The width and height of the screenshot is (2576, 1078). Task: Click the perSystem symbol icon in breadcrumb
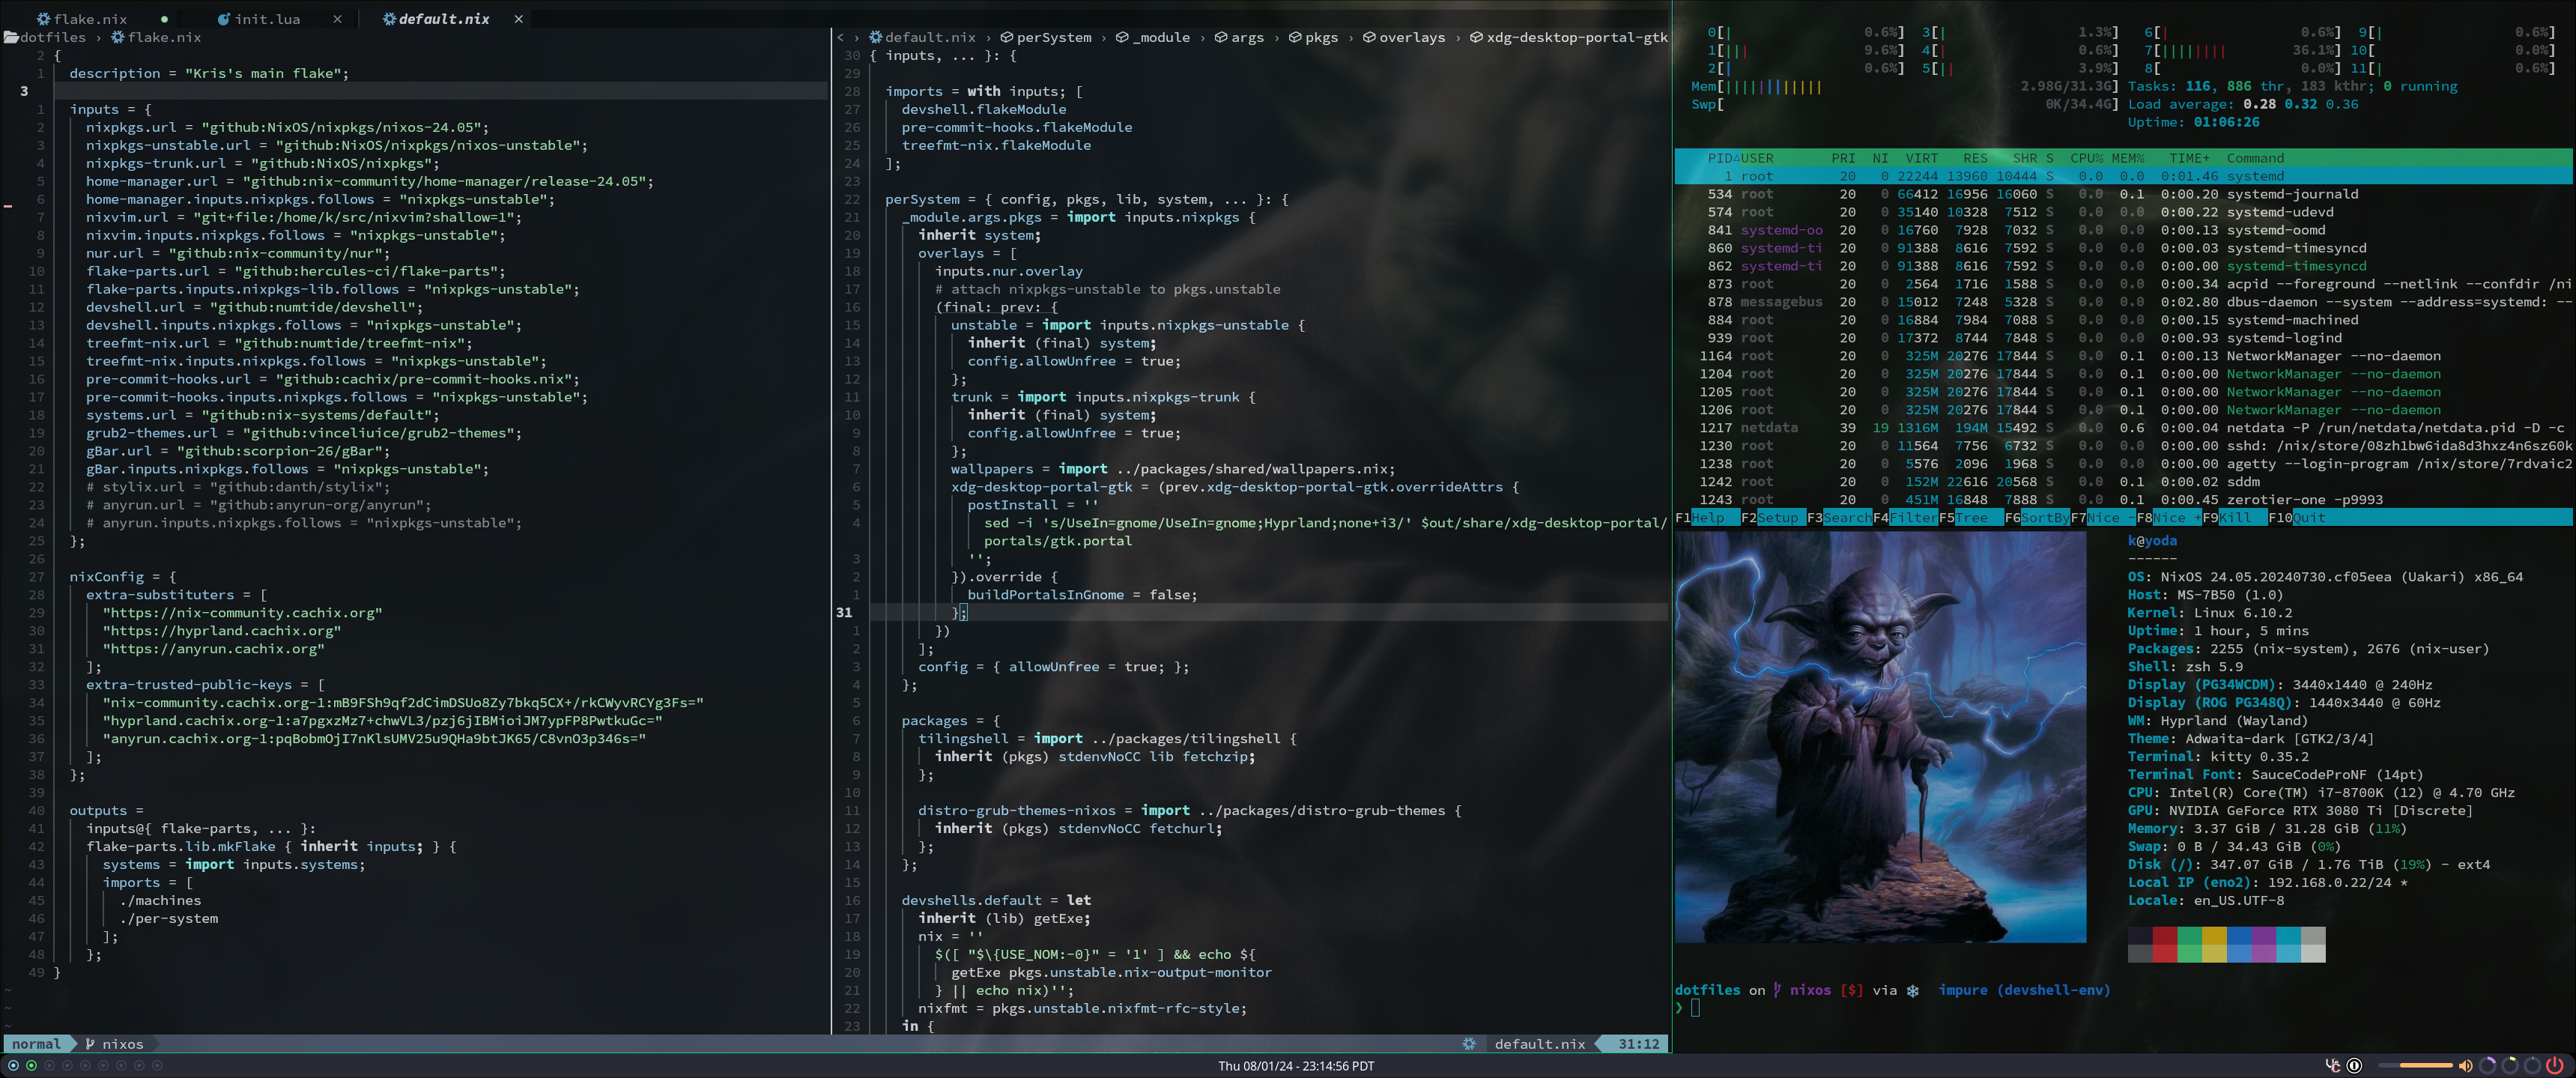tap(1007, 37)
